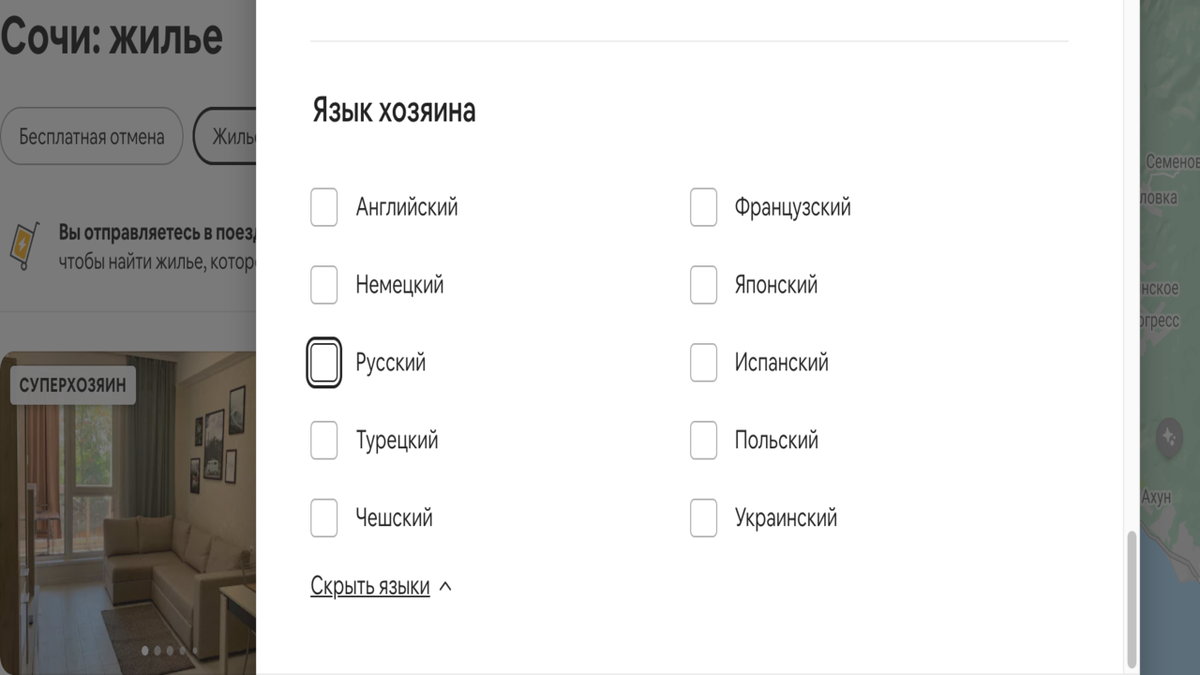This screenshot has height=675, width=1200.
Task: Select the Чешский checkbox
Action: [324, 518]
